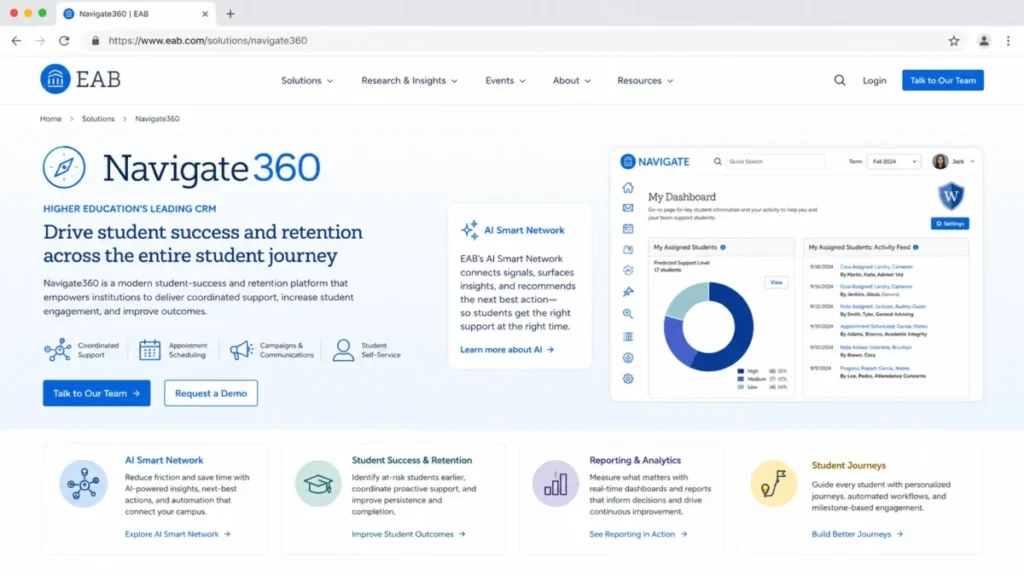Expand the Resources menu
The image size is (1024, 576).
[645, 80]
